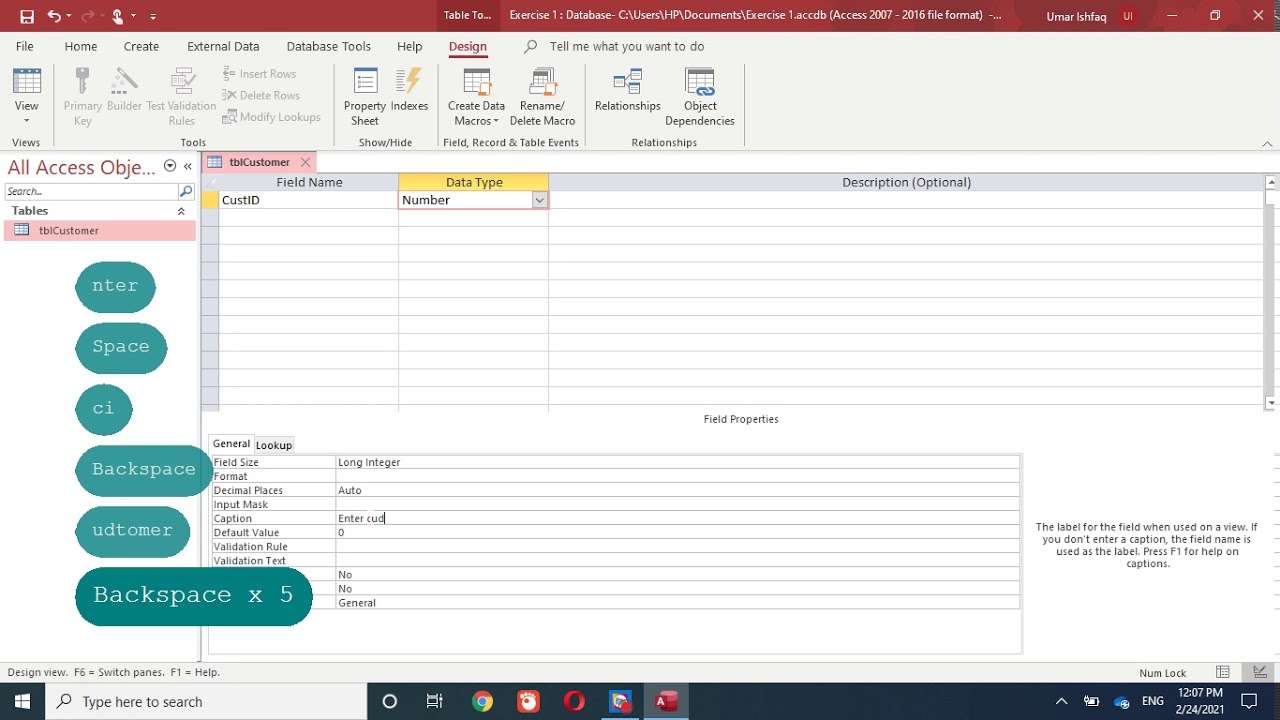Open the All Access Objects dropdown menu

169,167
